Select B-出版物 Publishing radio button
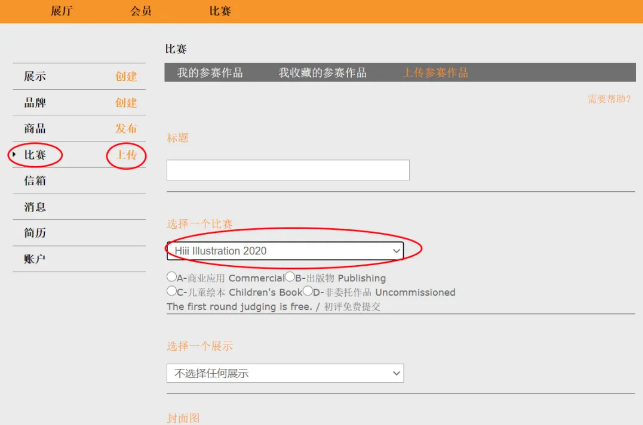Screen dimensions: 643x425 click(x=290, y=277)
